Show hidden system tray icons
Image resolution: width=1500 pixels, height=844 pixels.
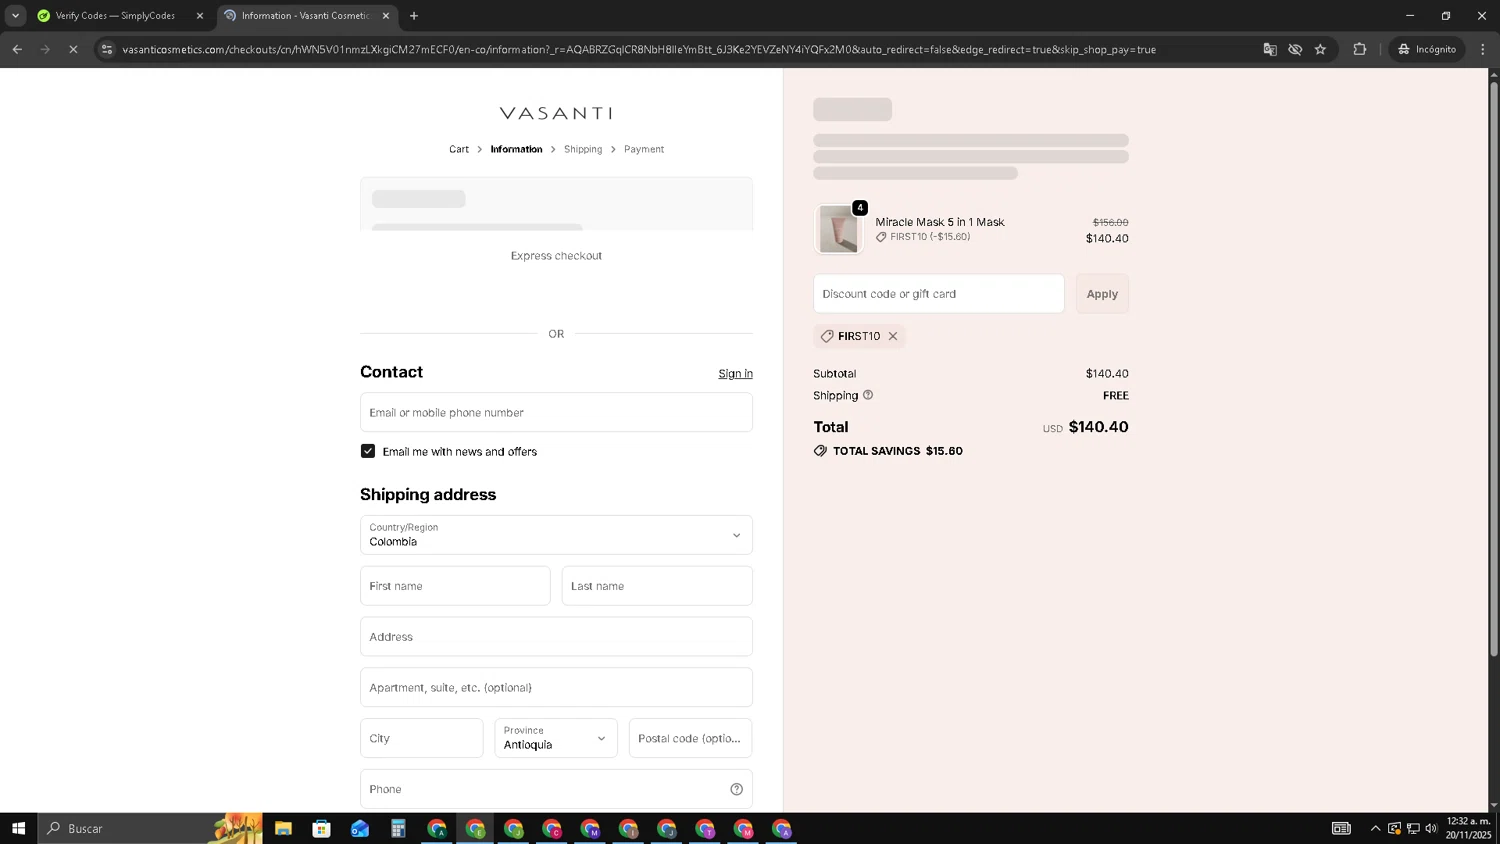click(x=1375, y=828)
